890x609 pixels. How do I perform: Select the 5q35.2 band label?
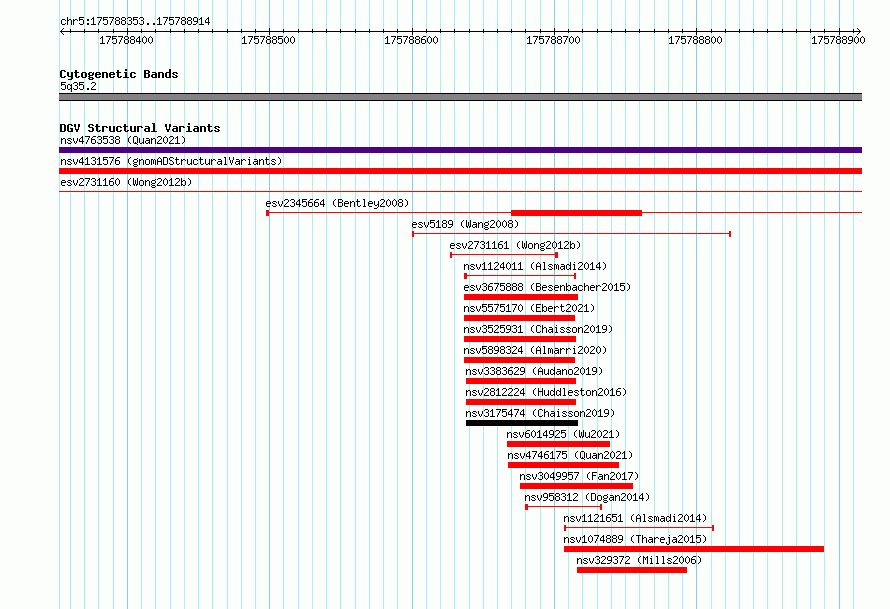click(x=78, y=86)
